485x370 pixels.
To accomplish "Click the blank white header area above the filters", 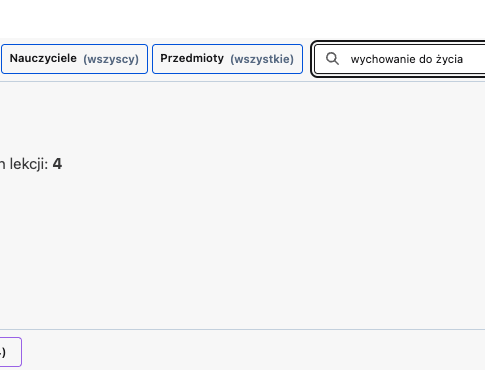I will (242, 19).
